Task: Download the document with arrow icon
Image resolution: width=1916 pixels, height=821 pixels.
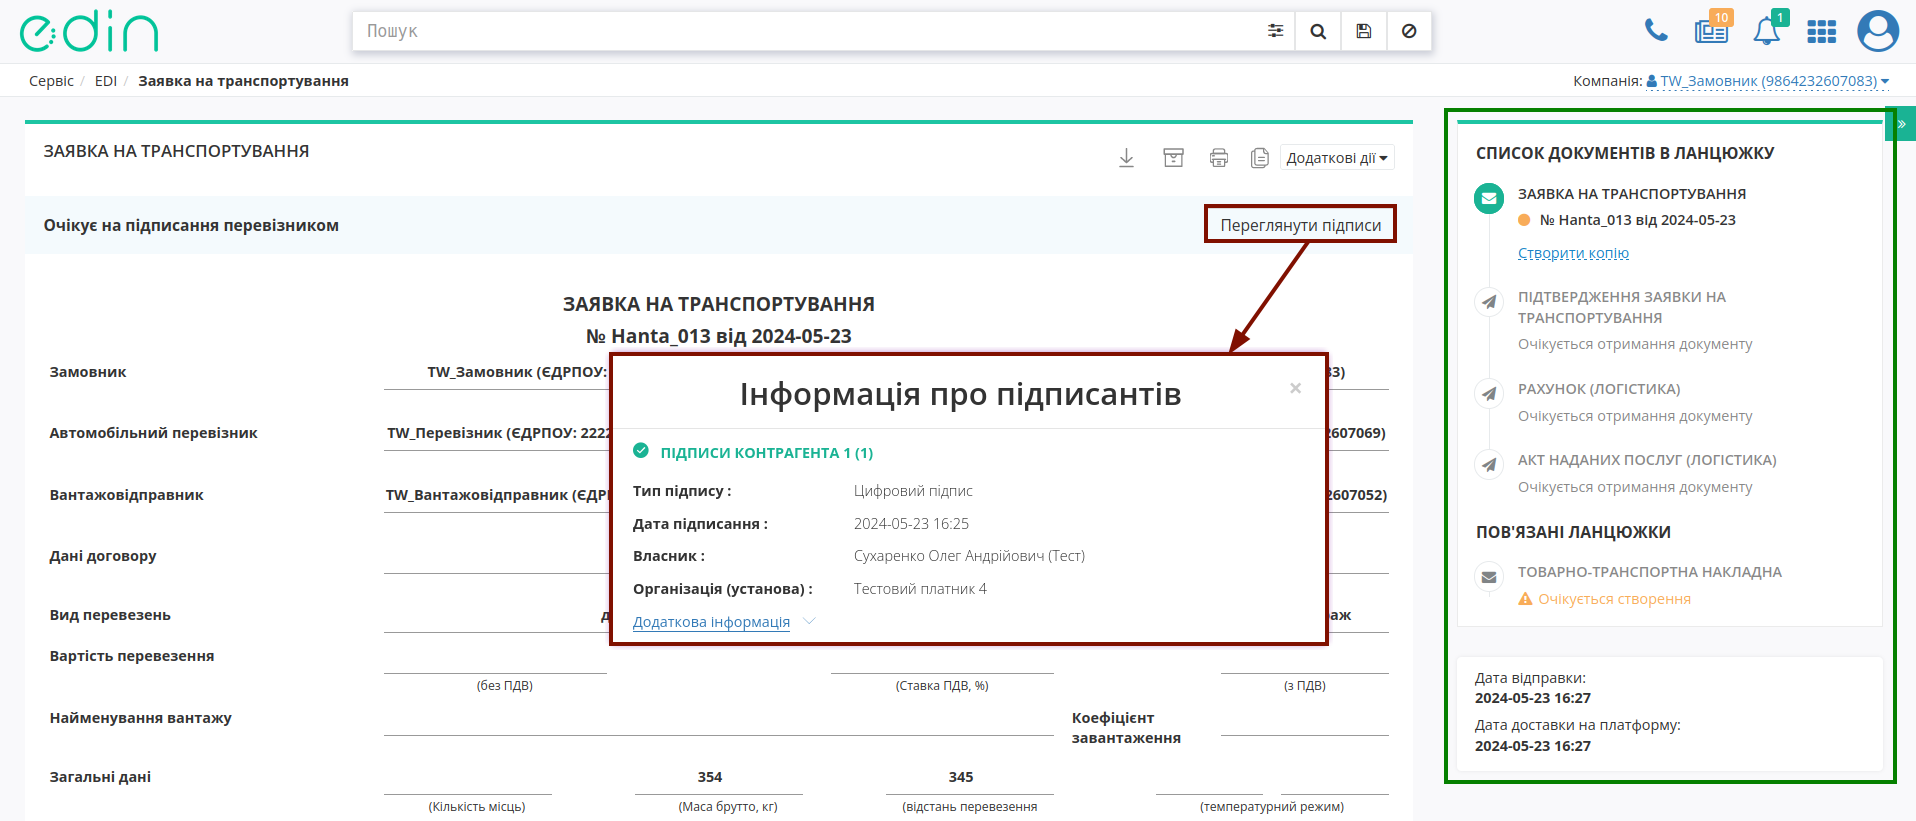Action: pos(1126,158)
